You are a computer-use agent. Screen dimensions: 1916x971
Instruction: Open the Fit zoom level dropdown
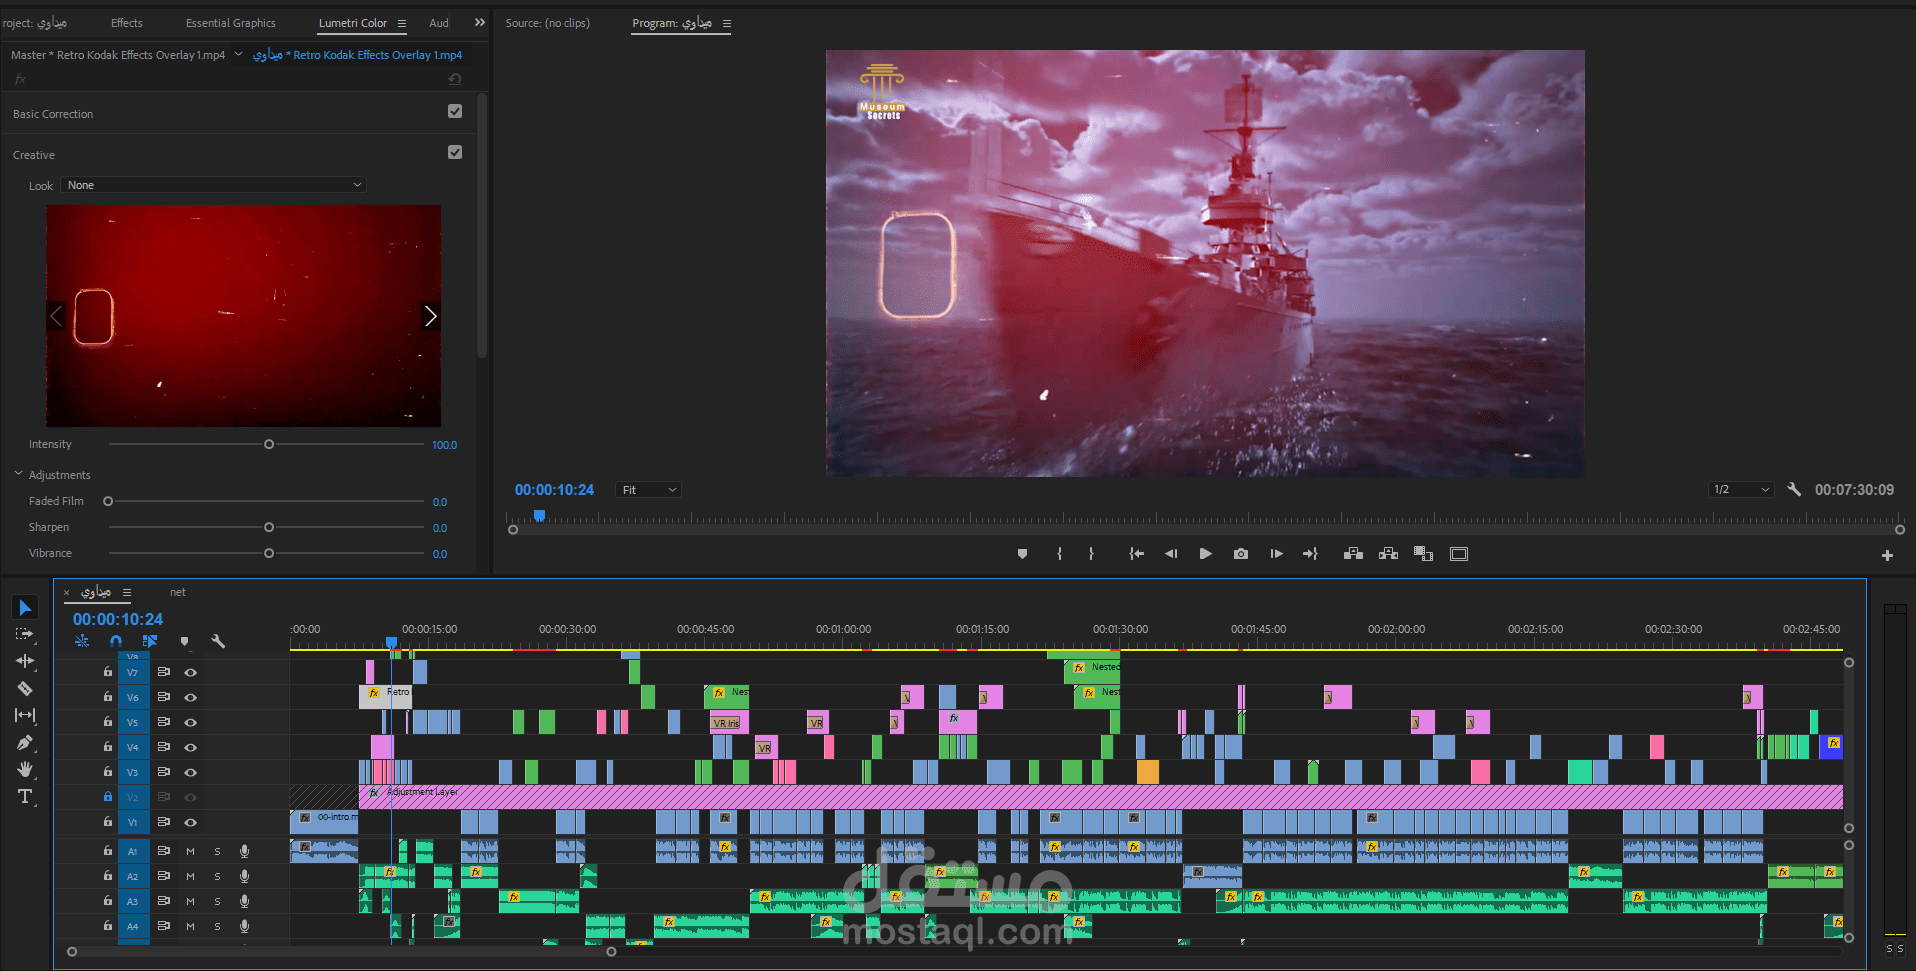tap(648, 490)
